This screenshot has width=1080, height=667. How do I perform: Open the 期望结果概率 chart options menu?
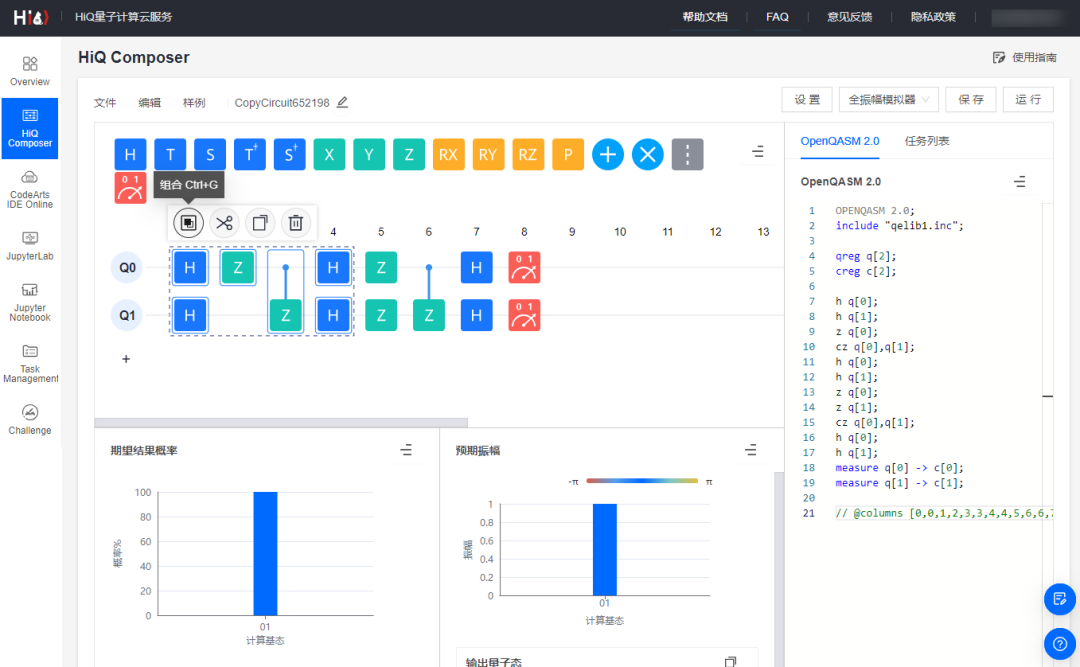pyautogui.click(x=406, y=450)
